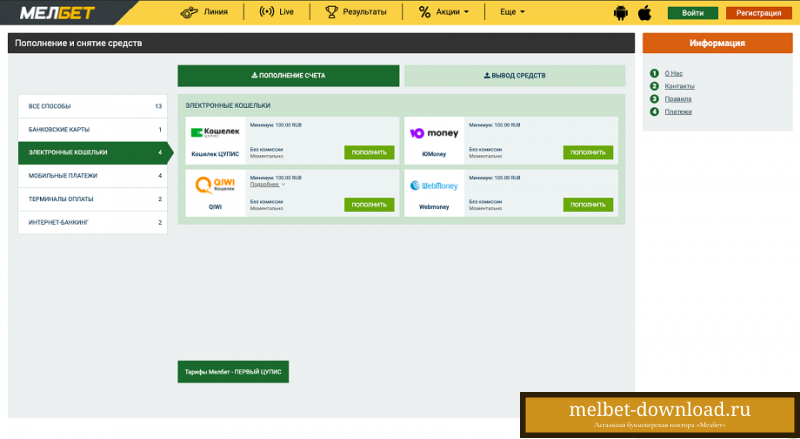The height and width of the screenshot is (439, 800).
Task: Open the Платежи link
Action: point(678,112)
